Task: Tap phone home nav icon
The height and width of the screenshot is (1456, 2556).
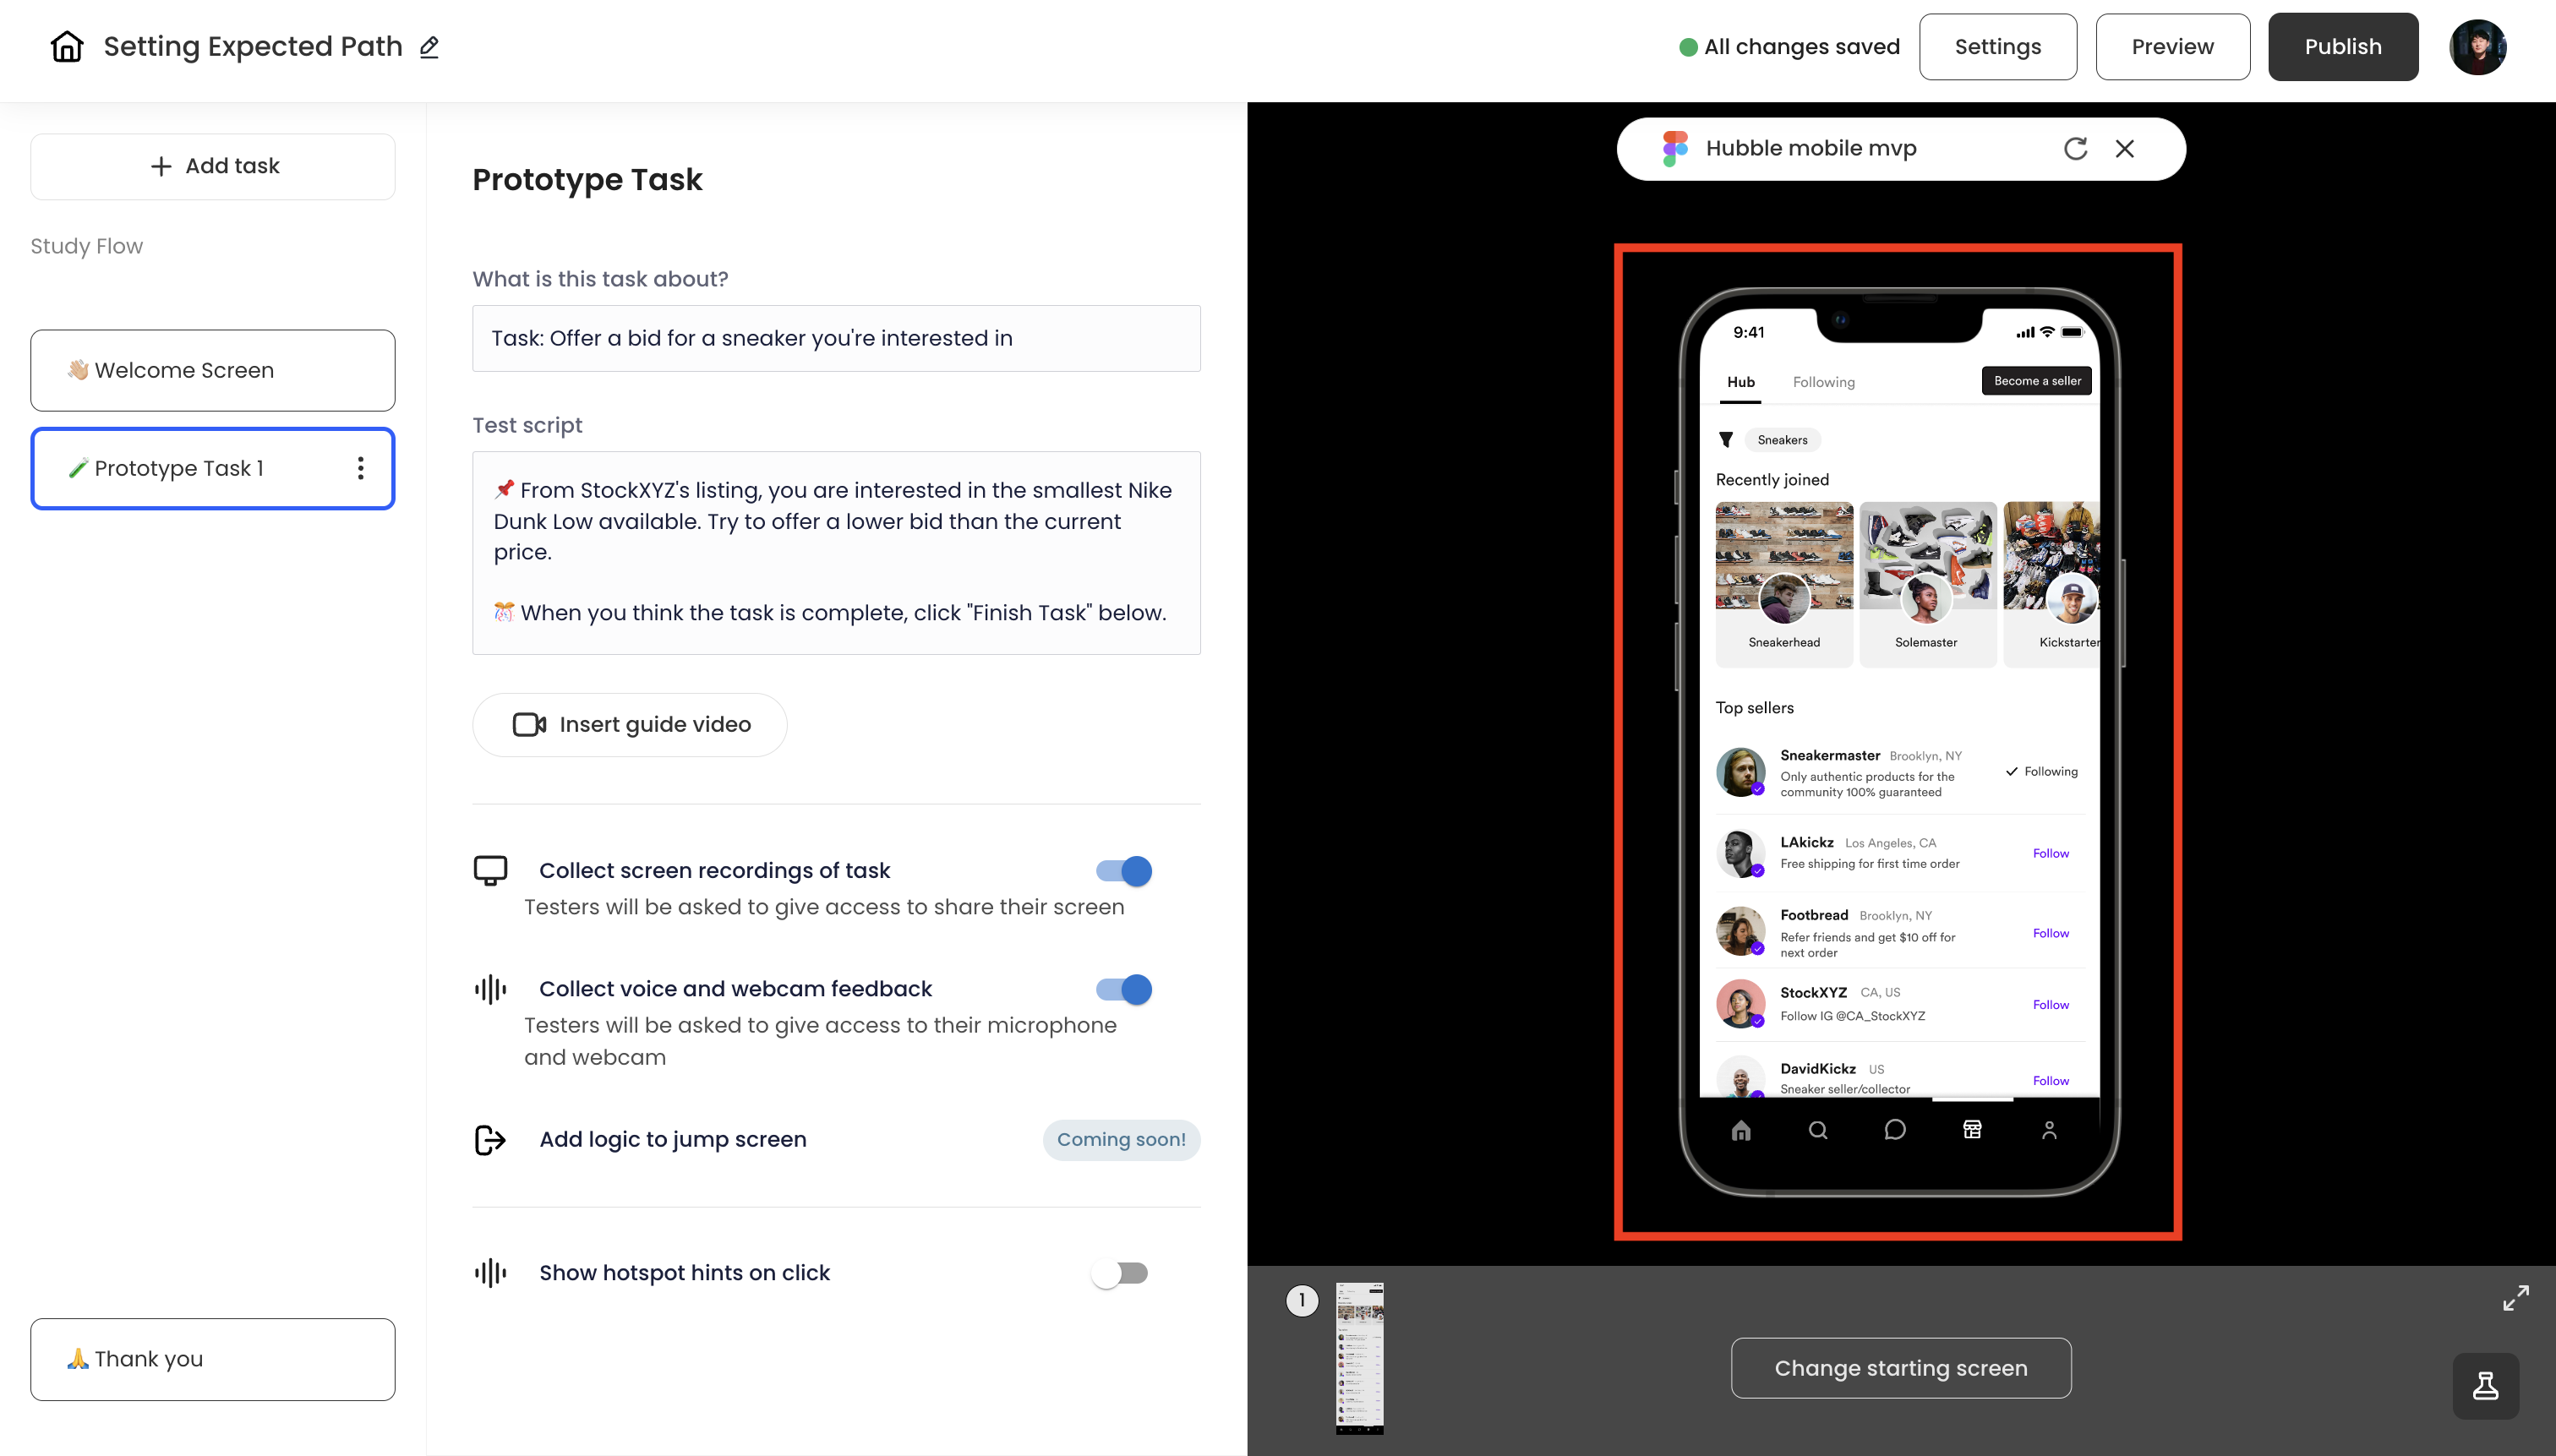Action: [x=1741, y=1130]
